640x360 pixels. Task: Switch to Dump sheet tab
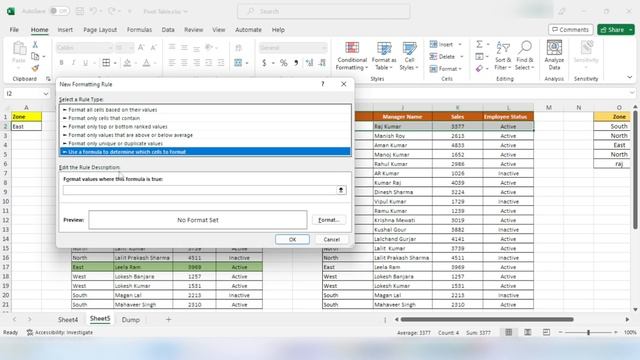click(131, 320)
